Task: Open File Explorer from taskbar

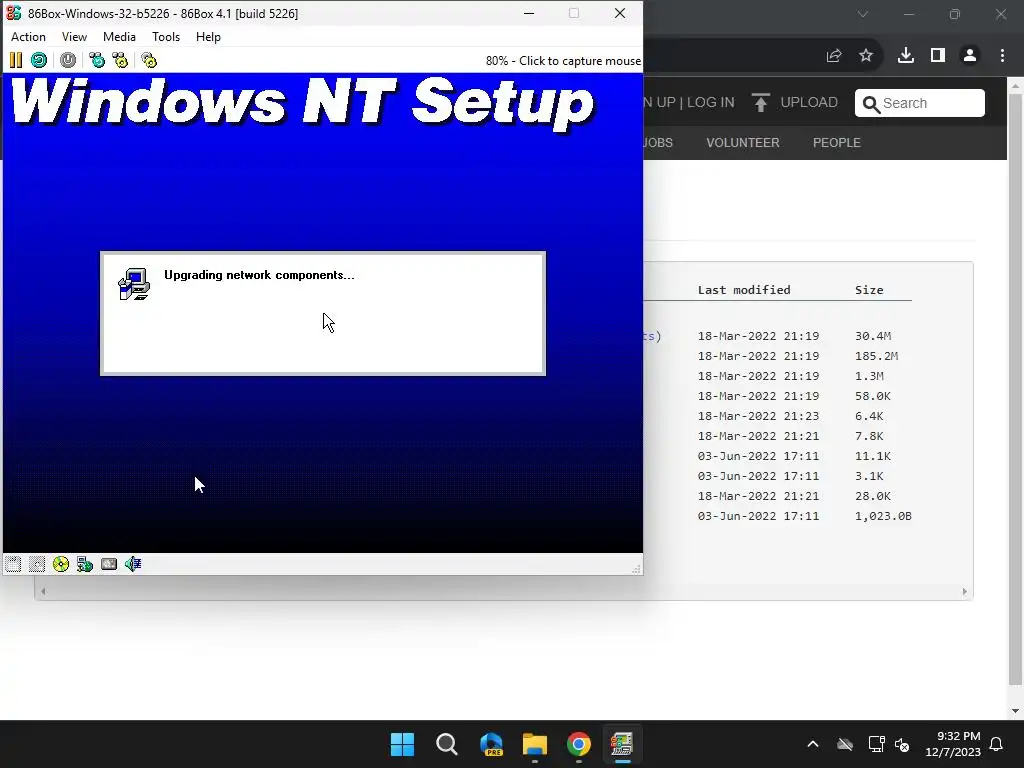Action: click(535, 744)
